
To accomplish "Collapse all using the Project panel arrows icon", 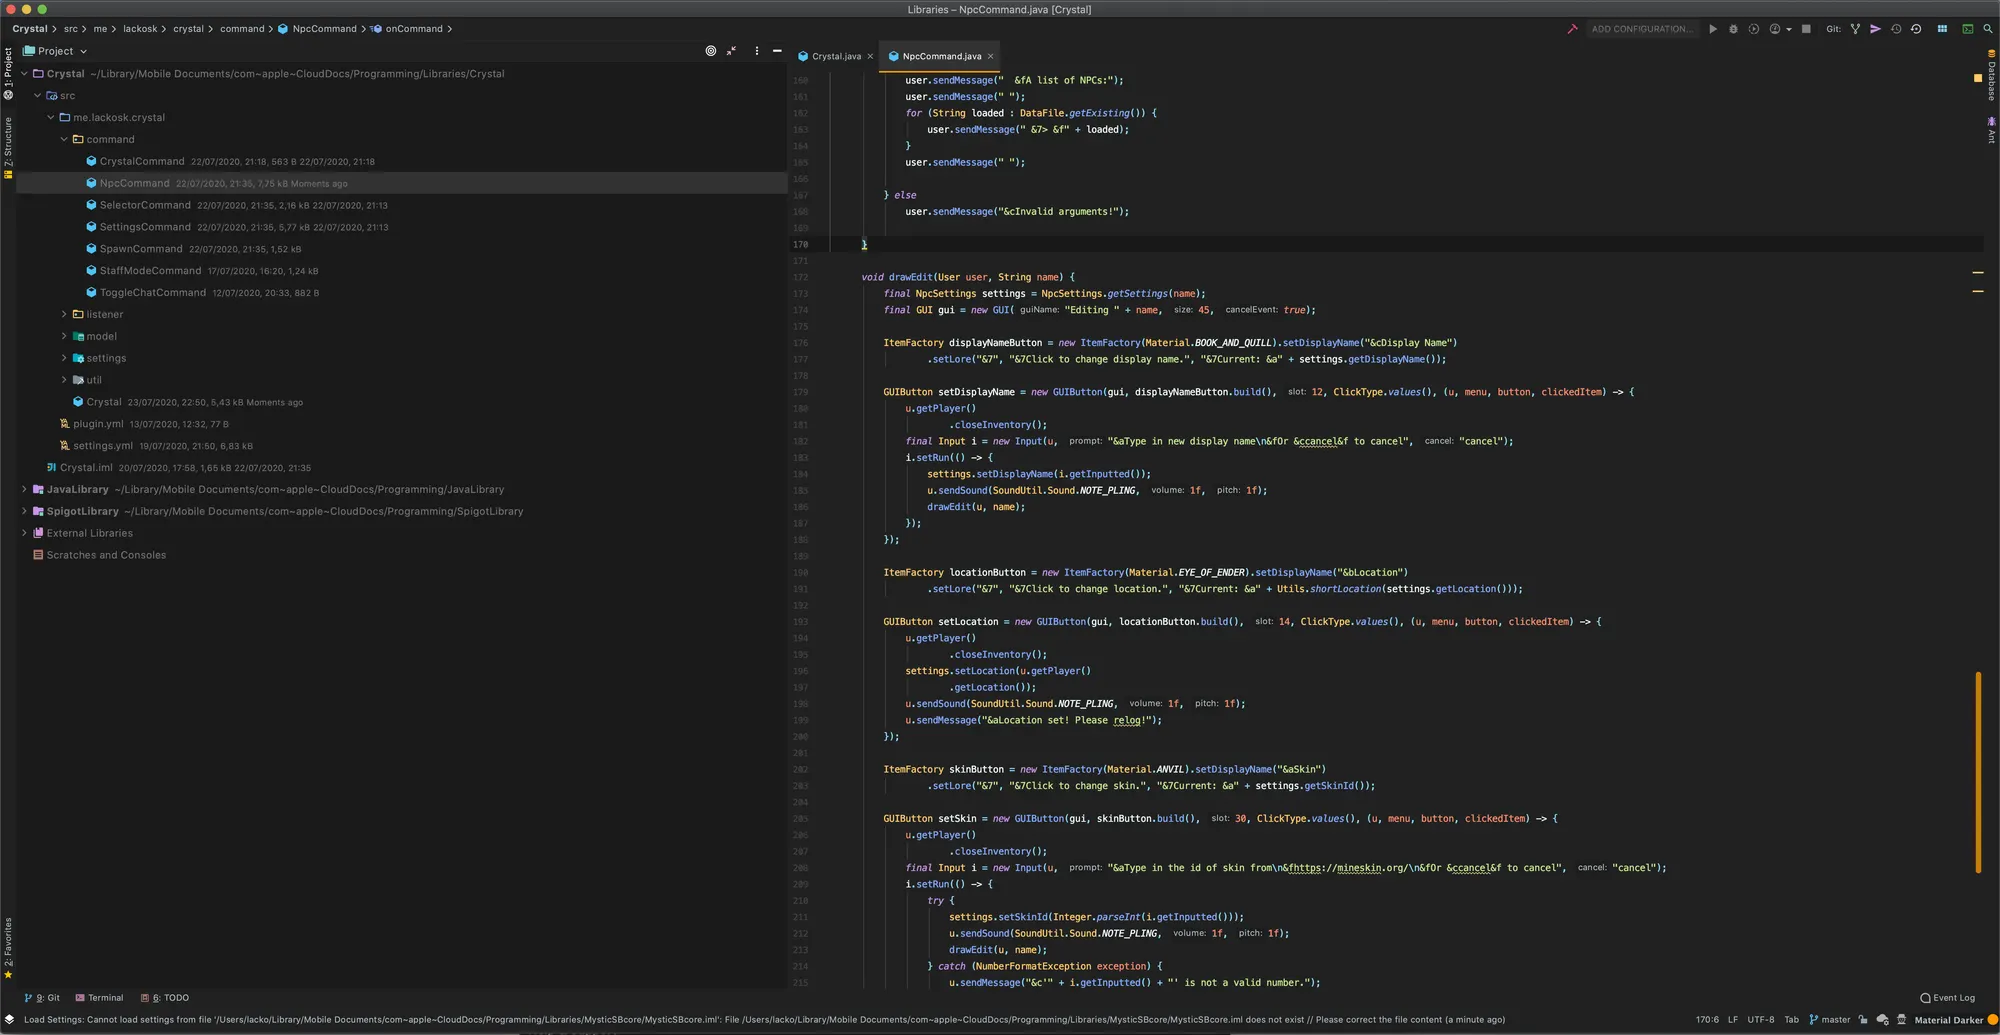I will 732,51.
